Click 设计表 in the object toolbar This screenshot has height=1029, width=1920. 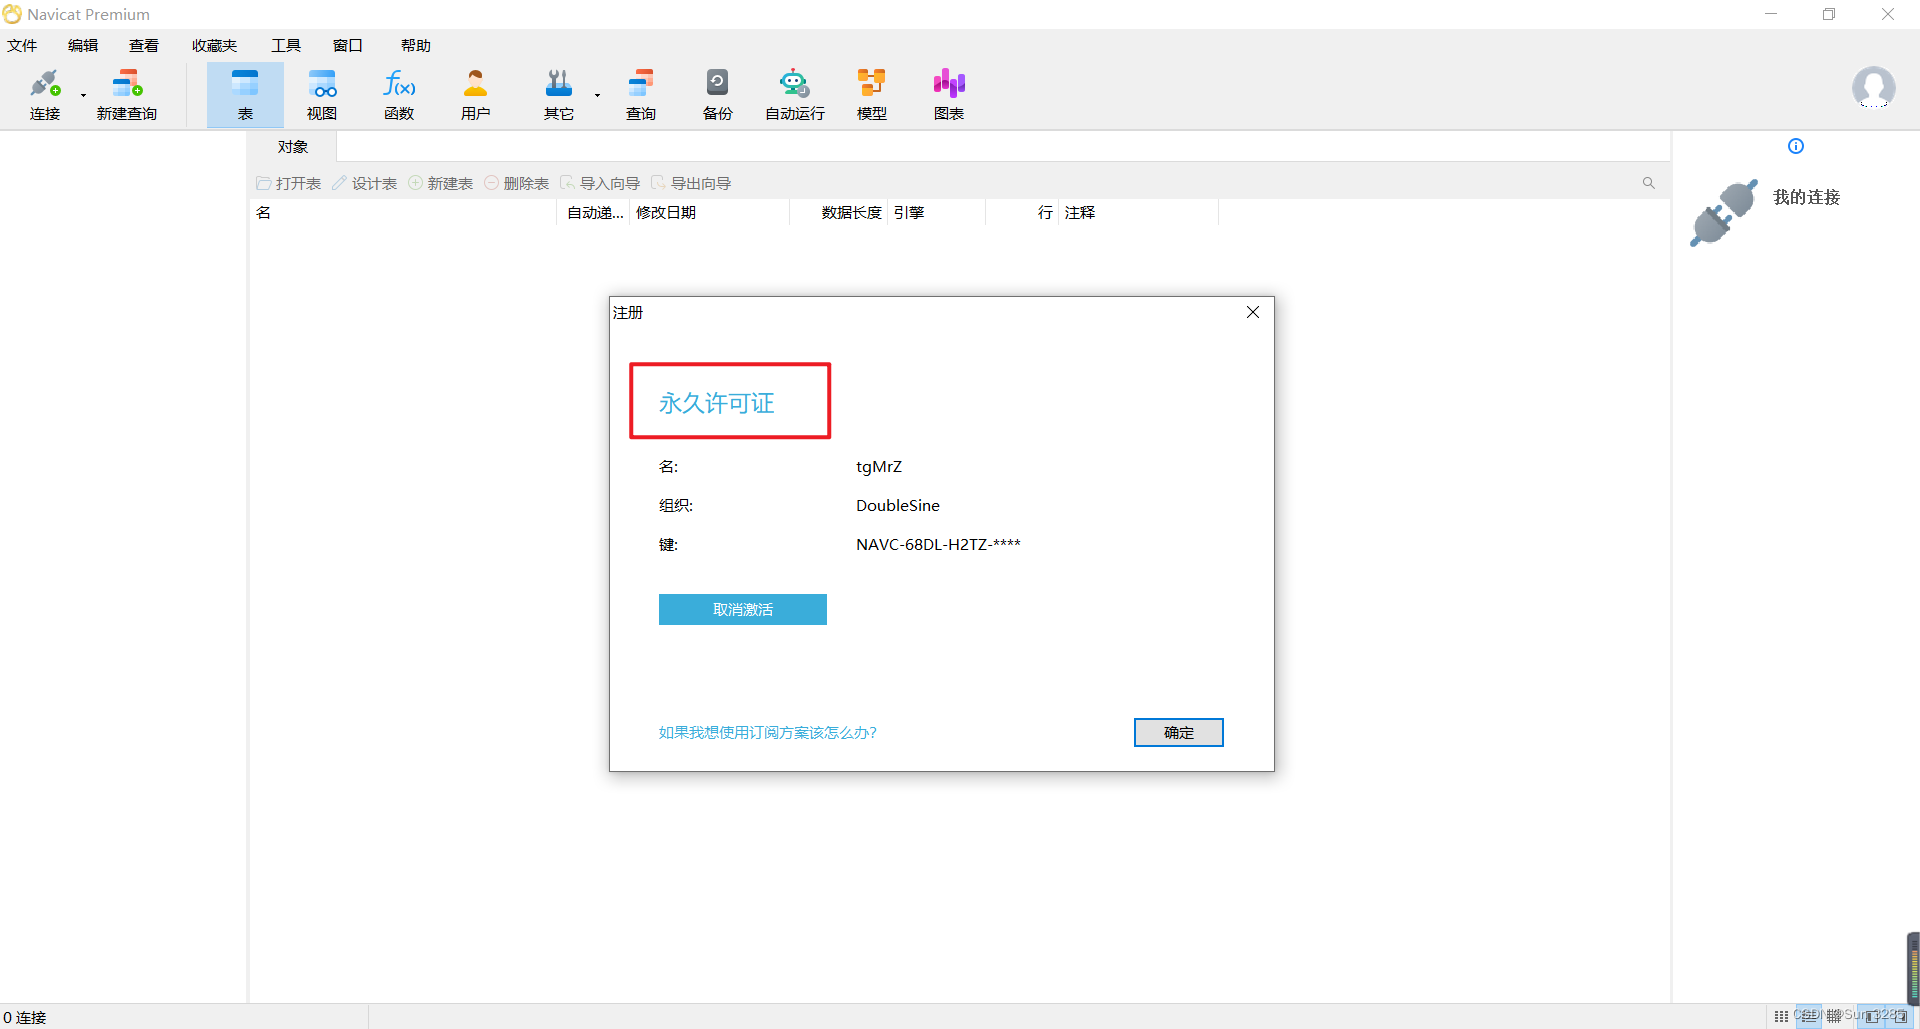tap(365, 184)
